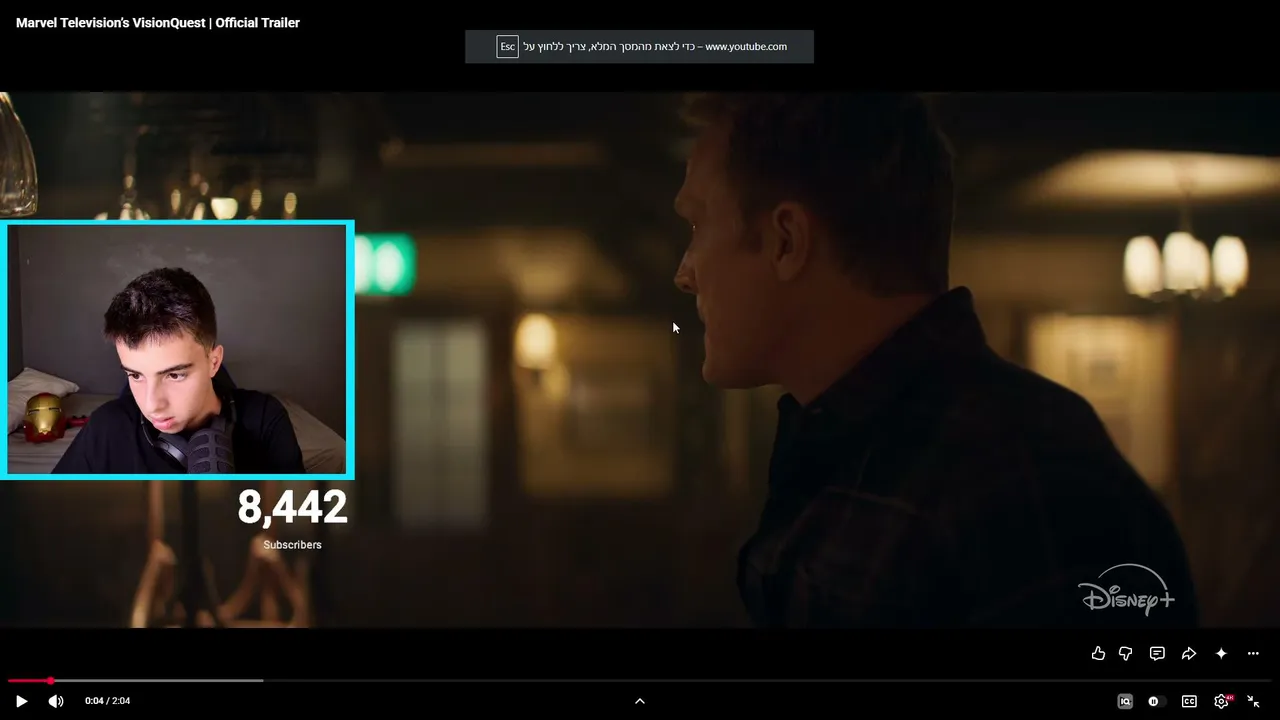Share the video using arrow icon
This screenshot has width=1280, height=720.
click(1189, 653)
